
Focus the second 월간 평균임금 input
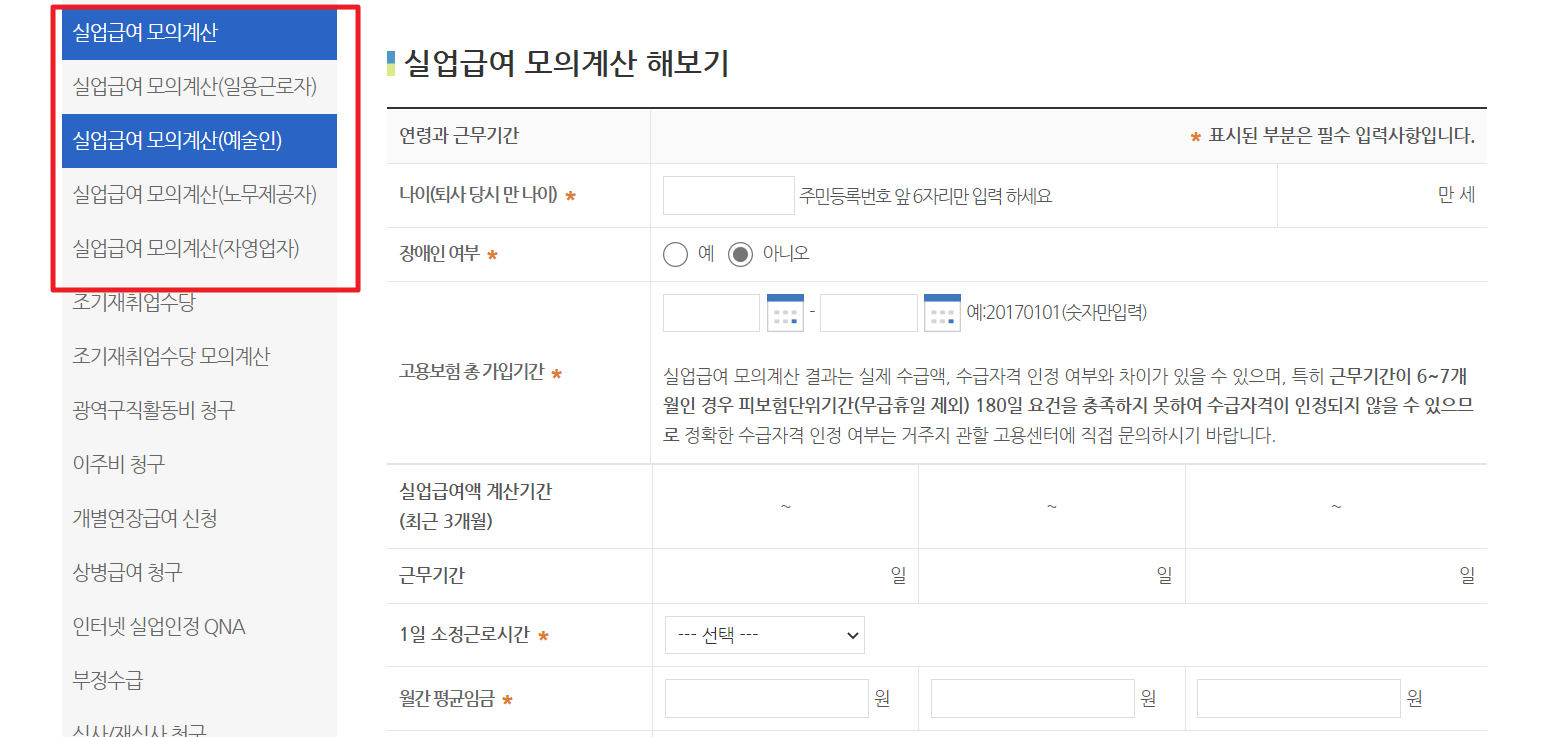[1033, 699]
